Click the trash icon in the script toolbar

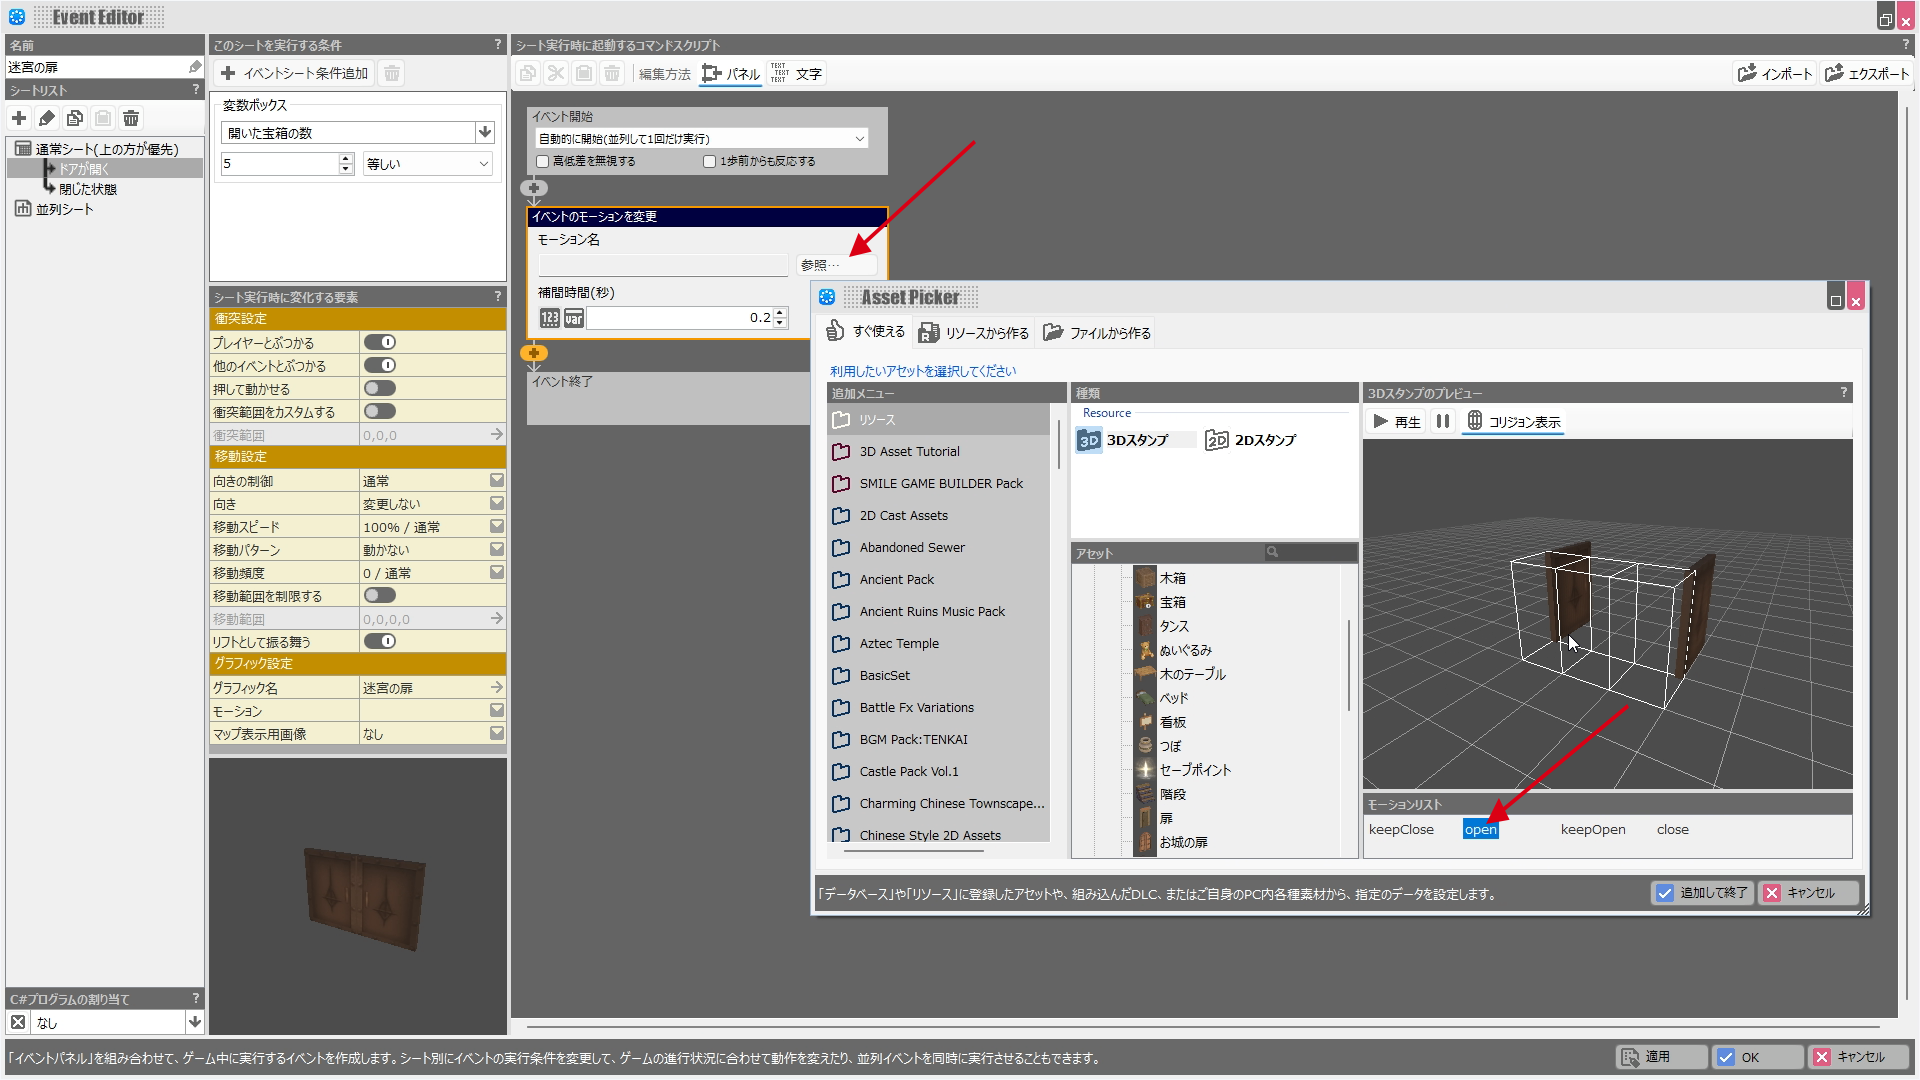[612, 73]
